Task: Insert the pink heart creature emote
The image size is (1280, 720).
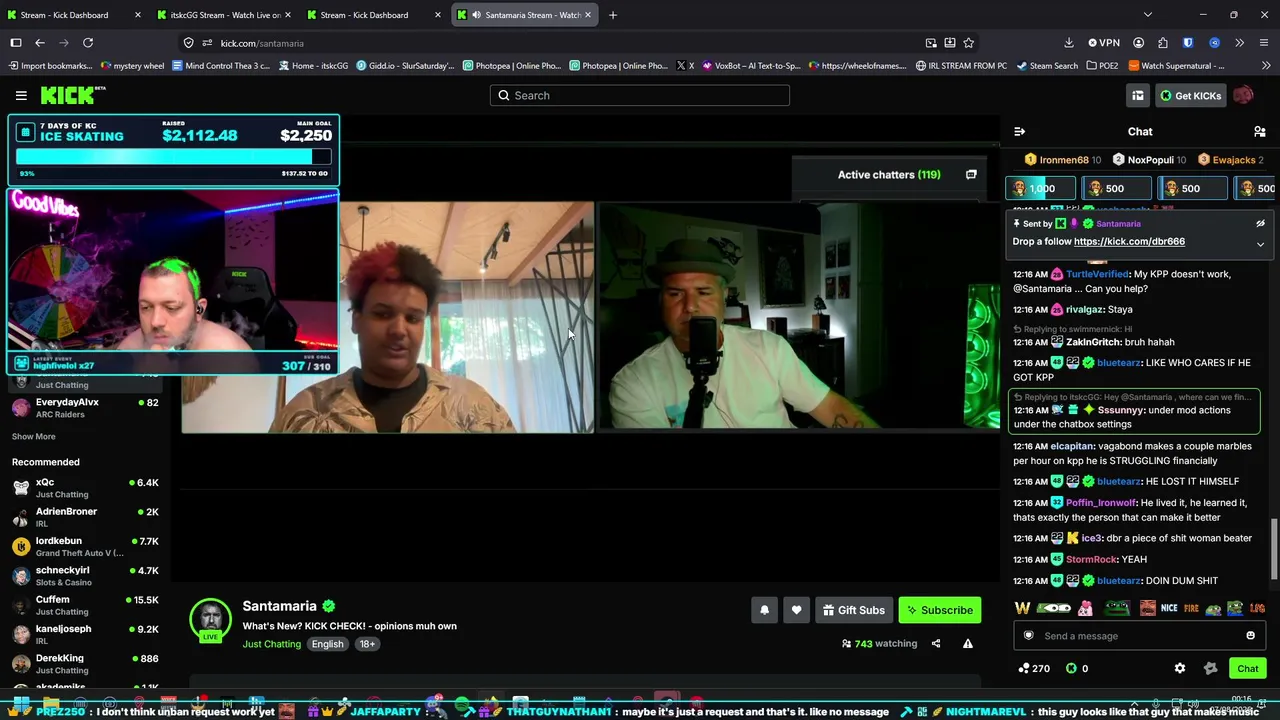Action: pos(1085,608)
